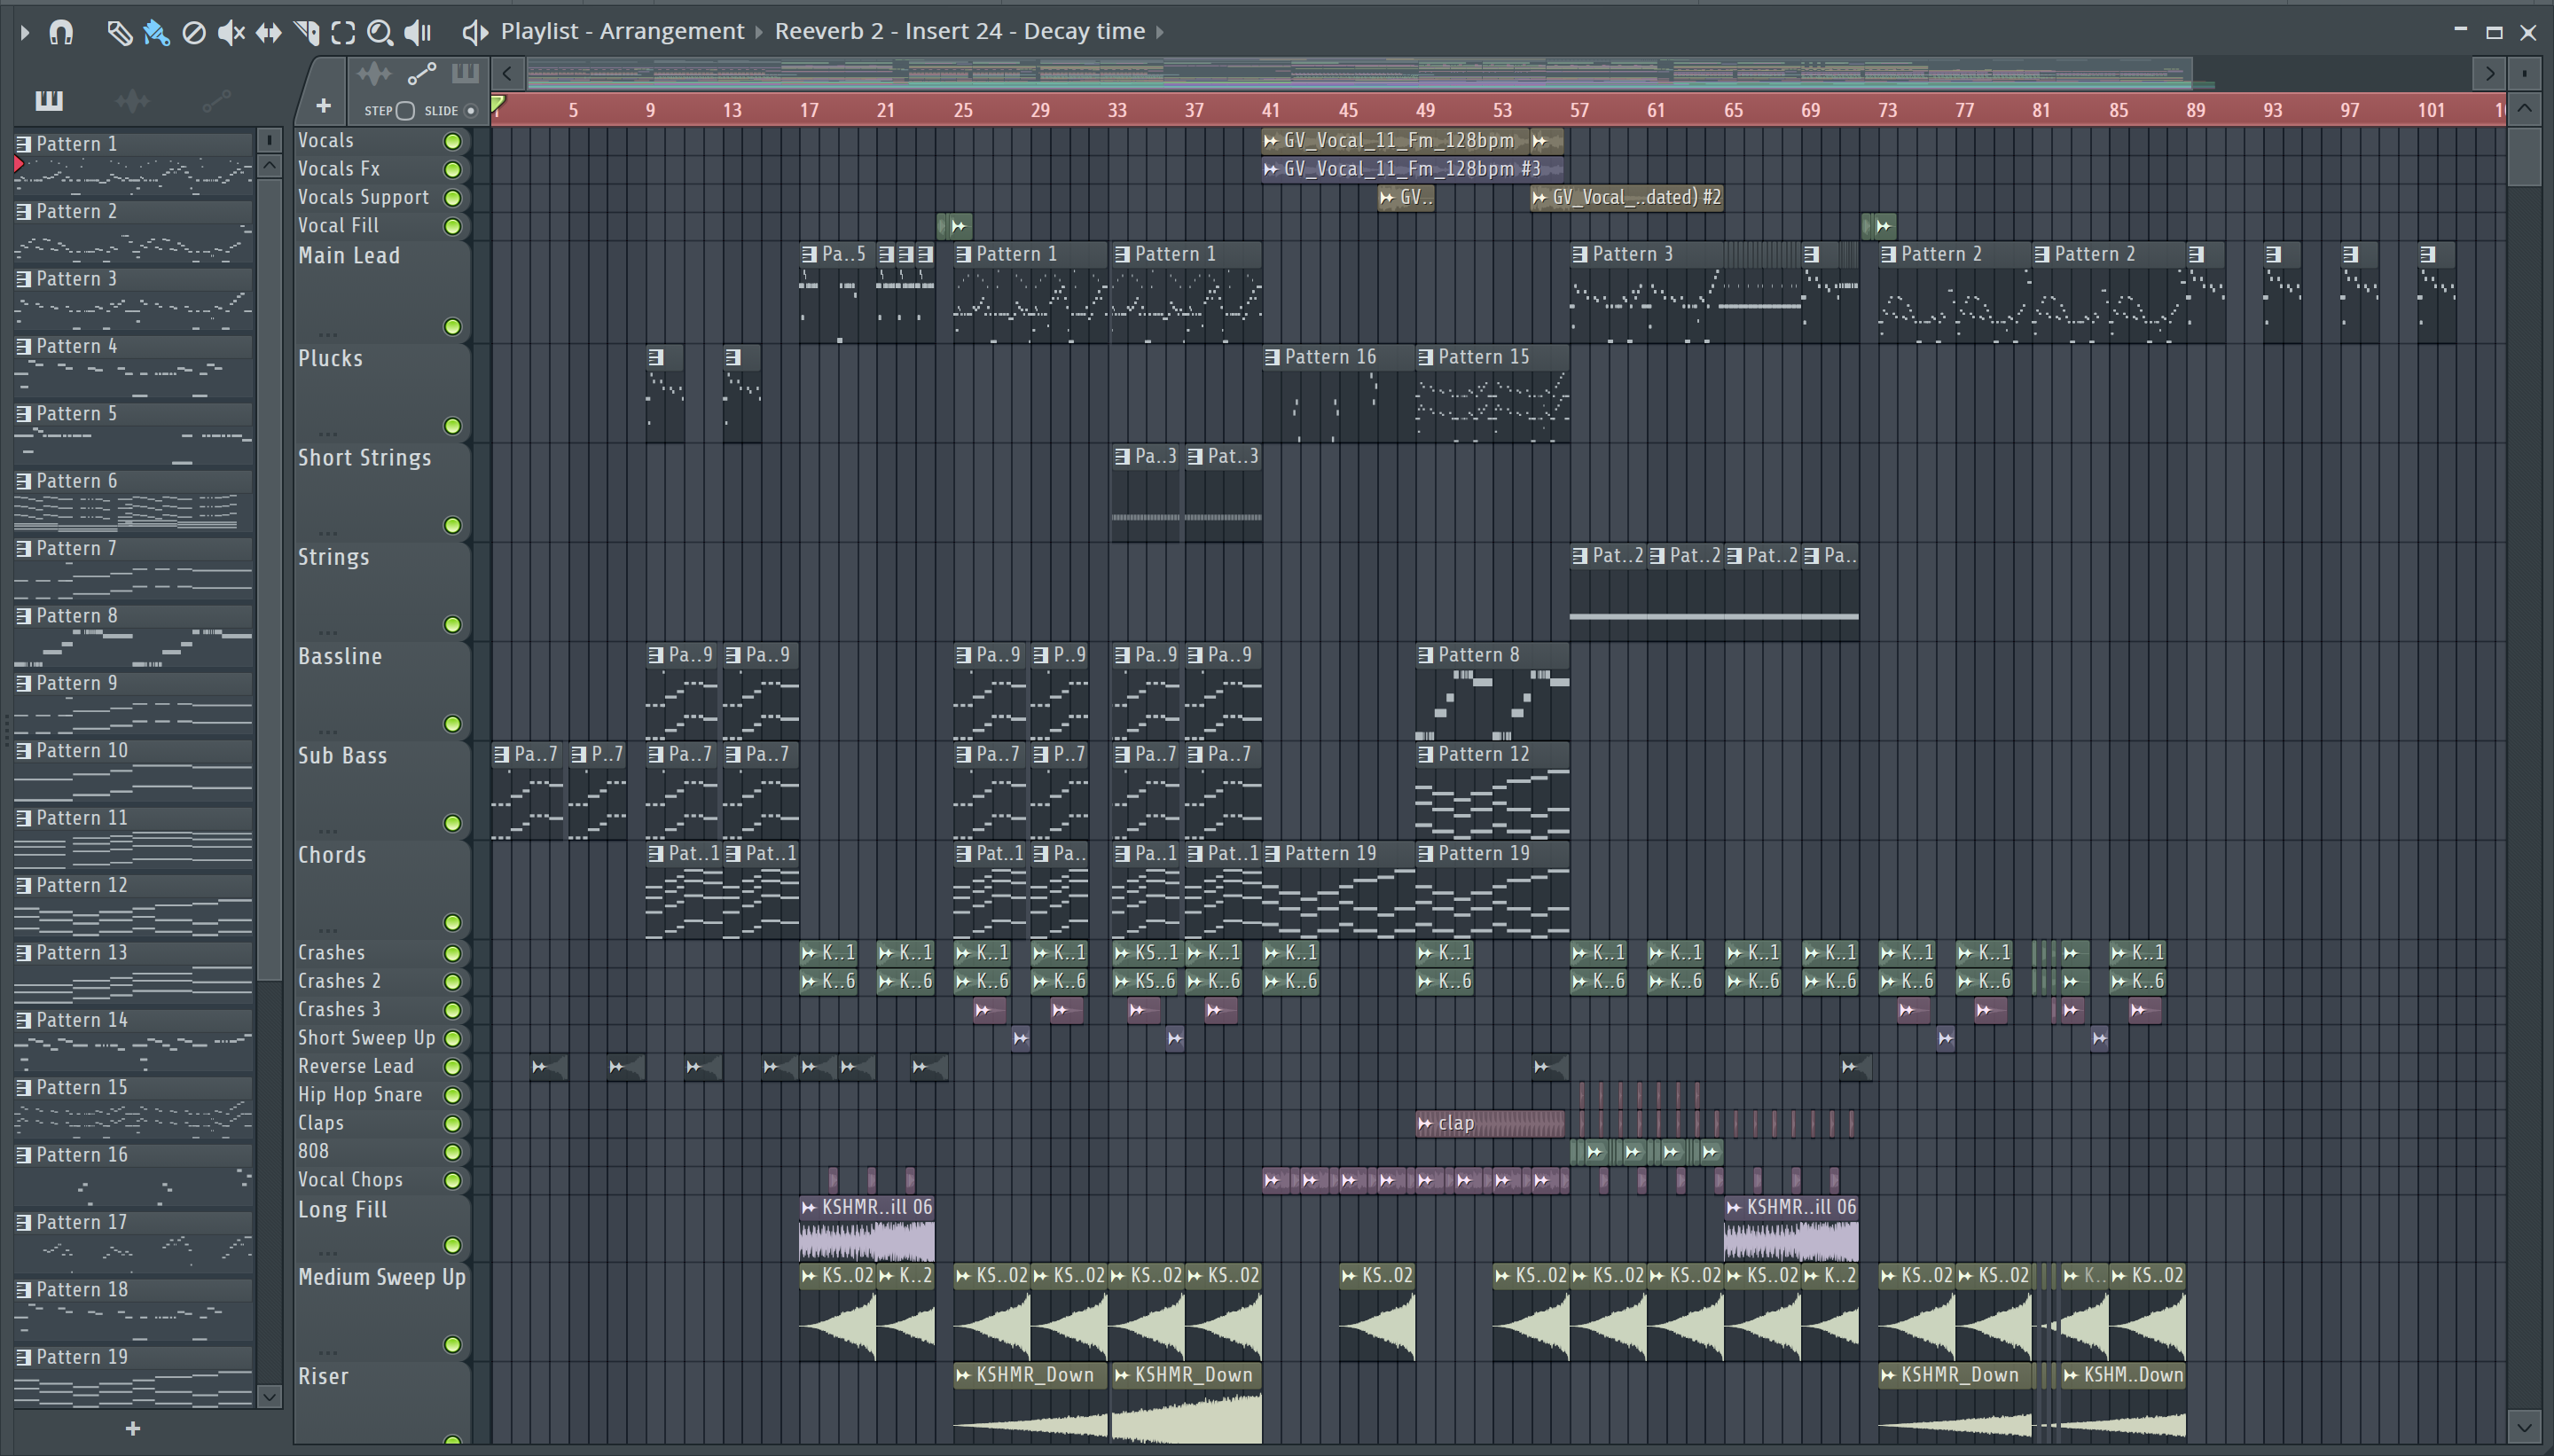Image resolution: width=2554 pixels, height=1456 pixels.
Task: Mute the Long Fill track
Action: (x=453, y=1246)
